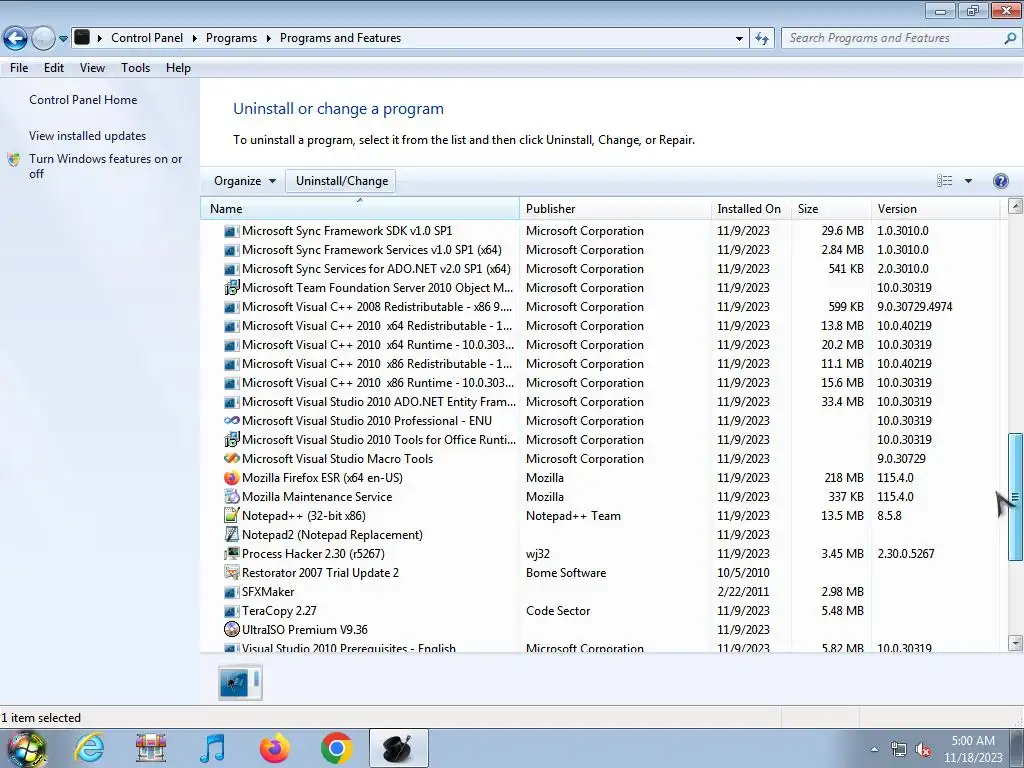1024x768 pixels.
Task: Open the view options dropdown arrow
Action: tap(968, 181)
